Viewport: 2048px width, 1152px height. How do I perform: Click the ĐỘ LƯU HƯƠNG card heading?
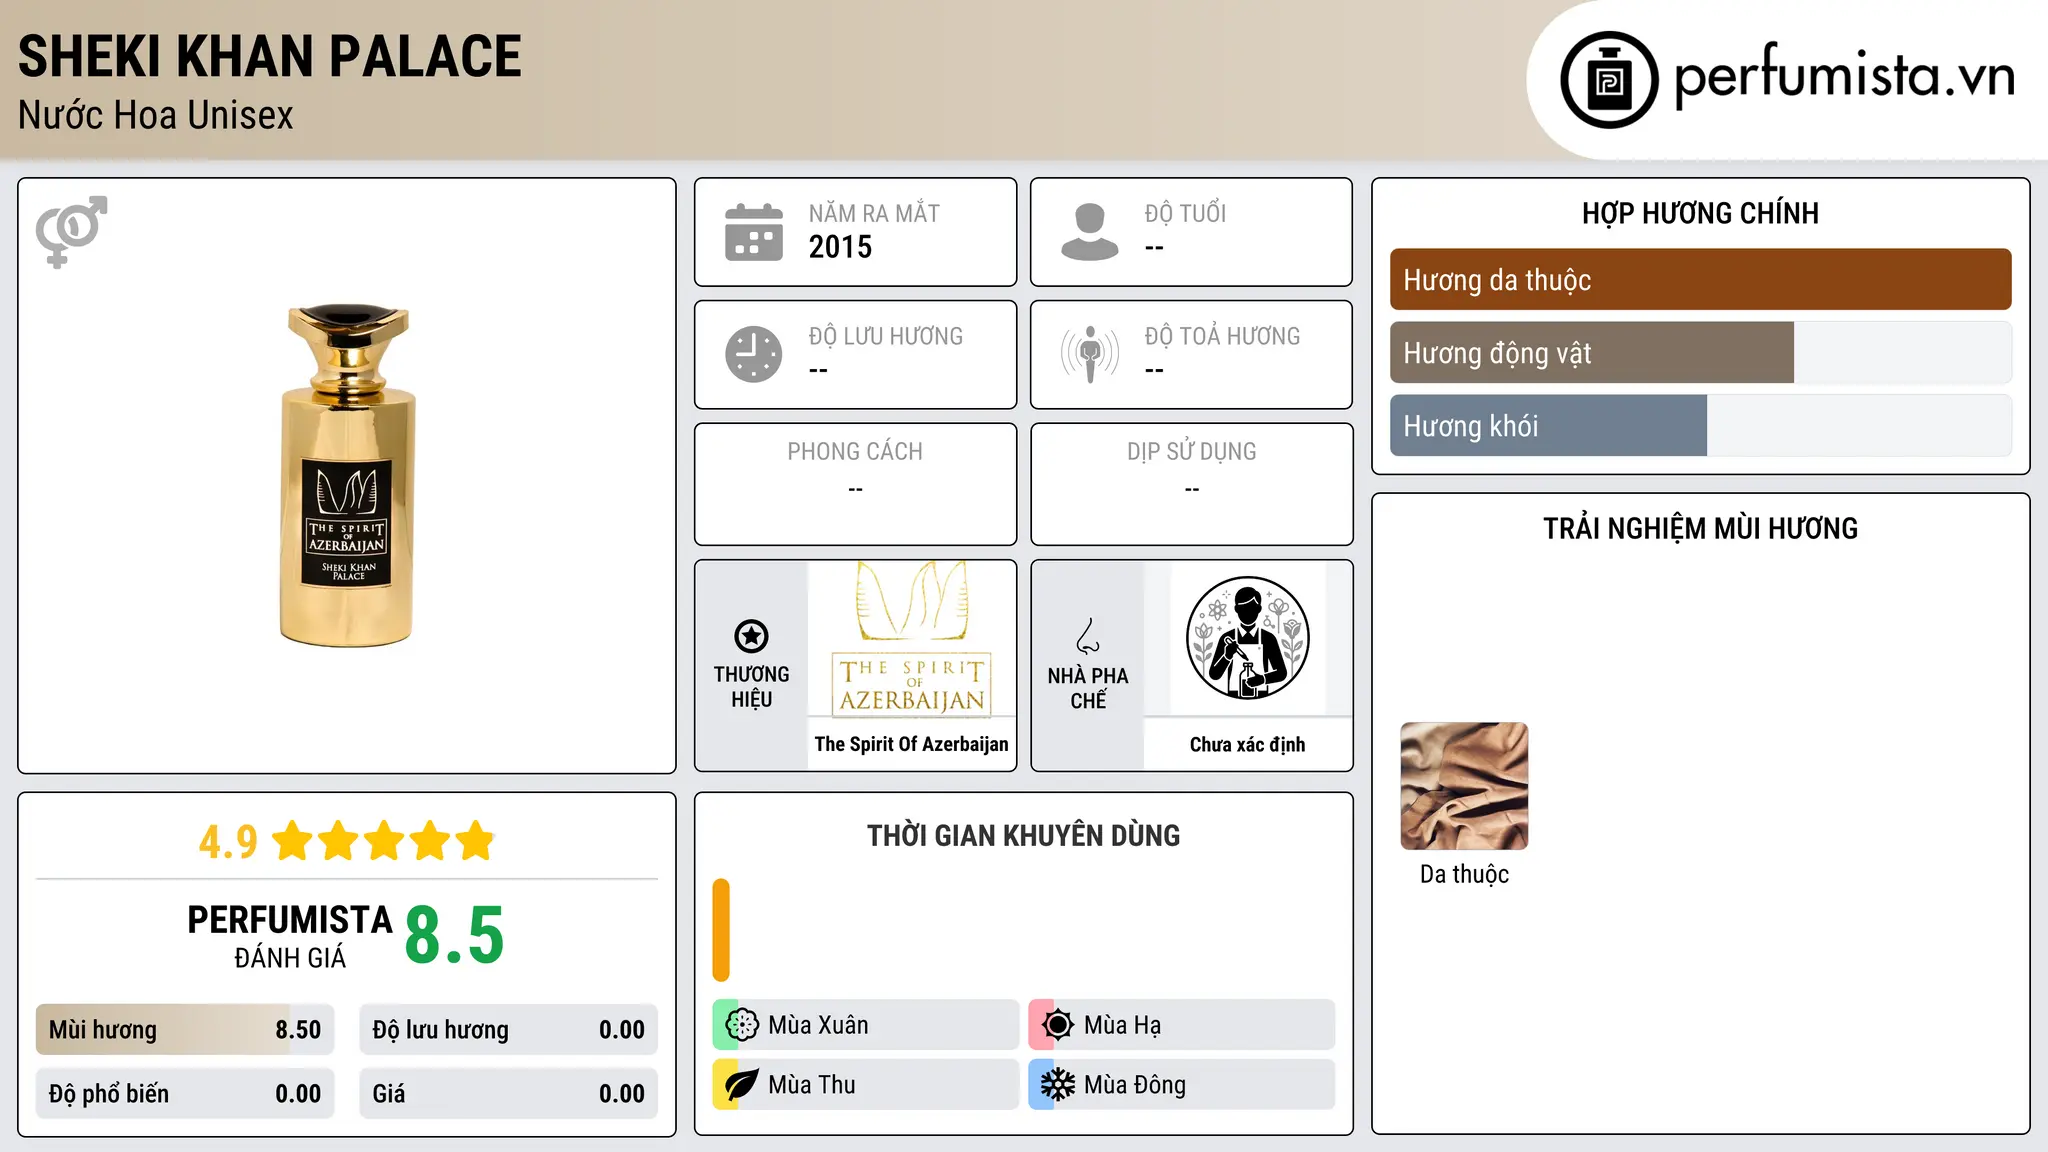click(885, 336)
